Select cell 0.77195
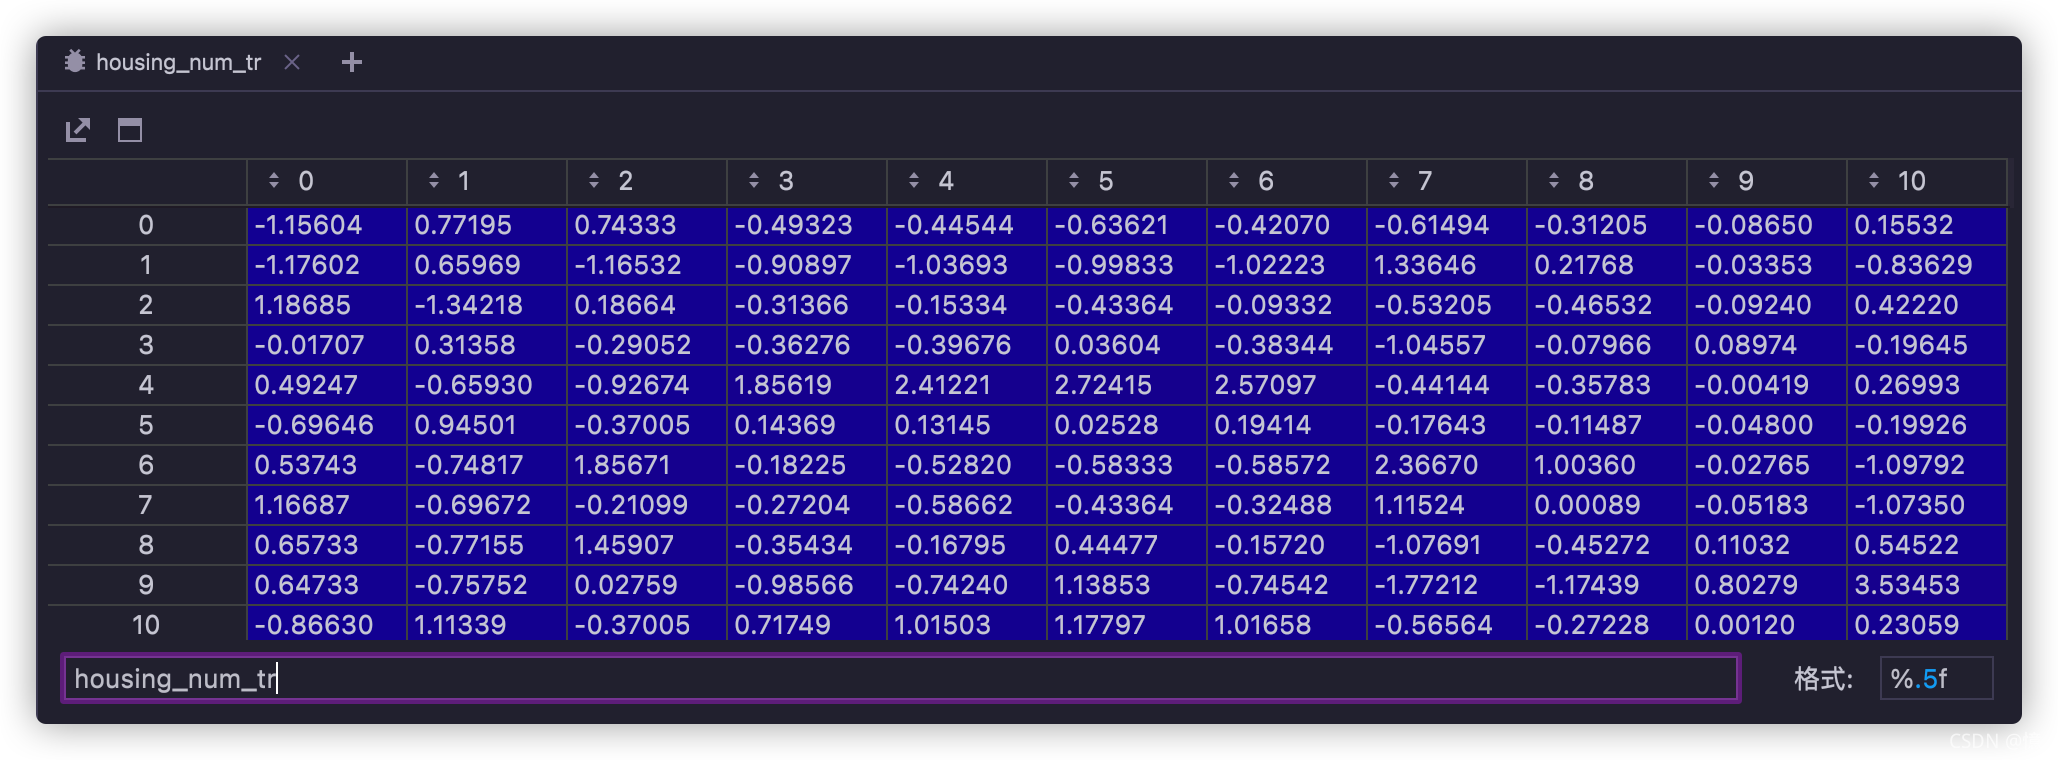This screenshot has width=2058, height=760. pos(487,225)
